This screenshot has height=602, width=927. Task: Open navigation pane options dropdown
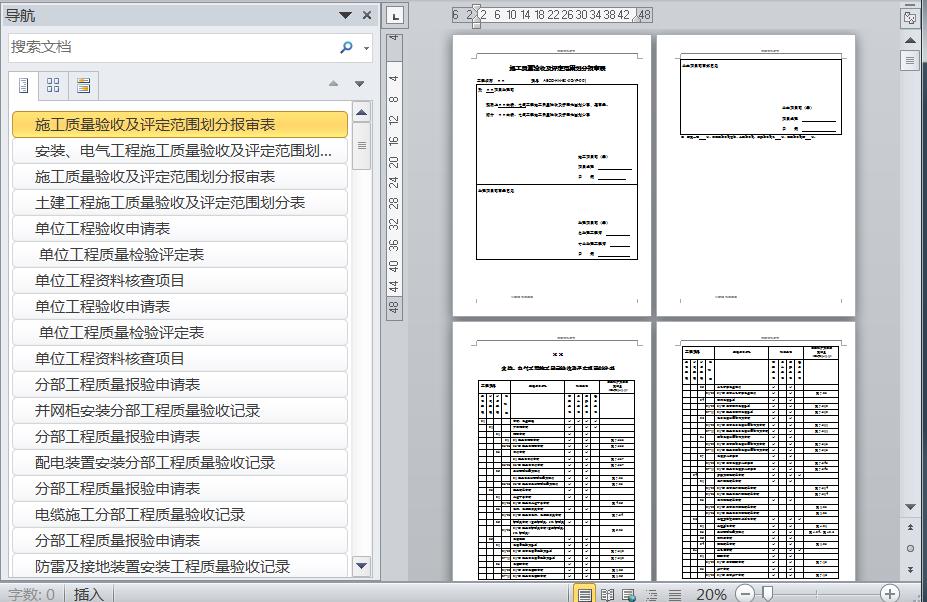[x=345, y=15]
